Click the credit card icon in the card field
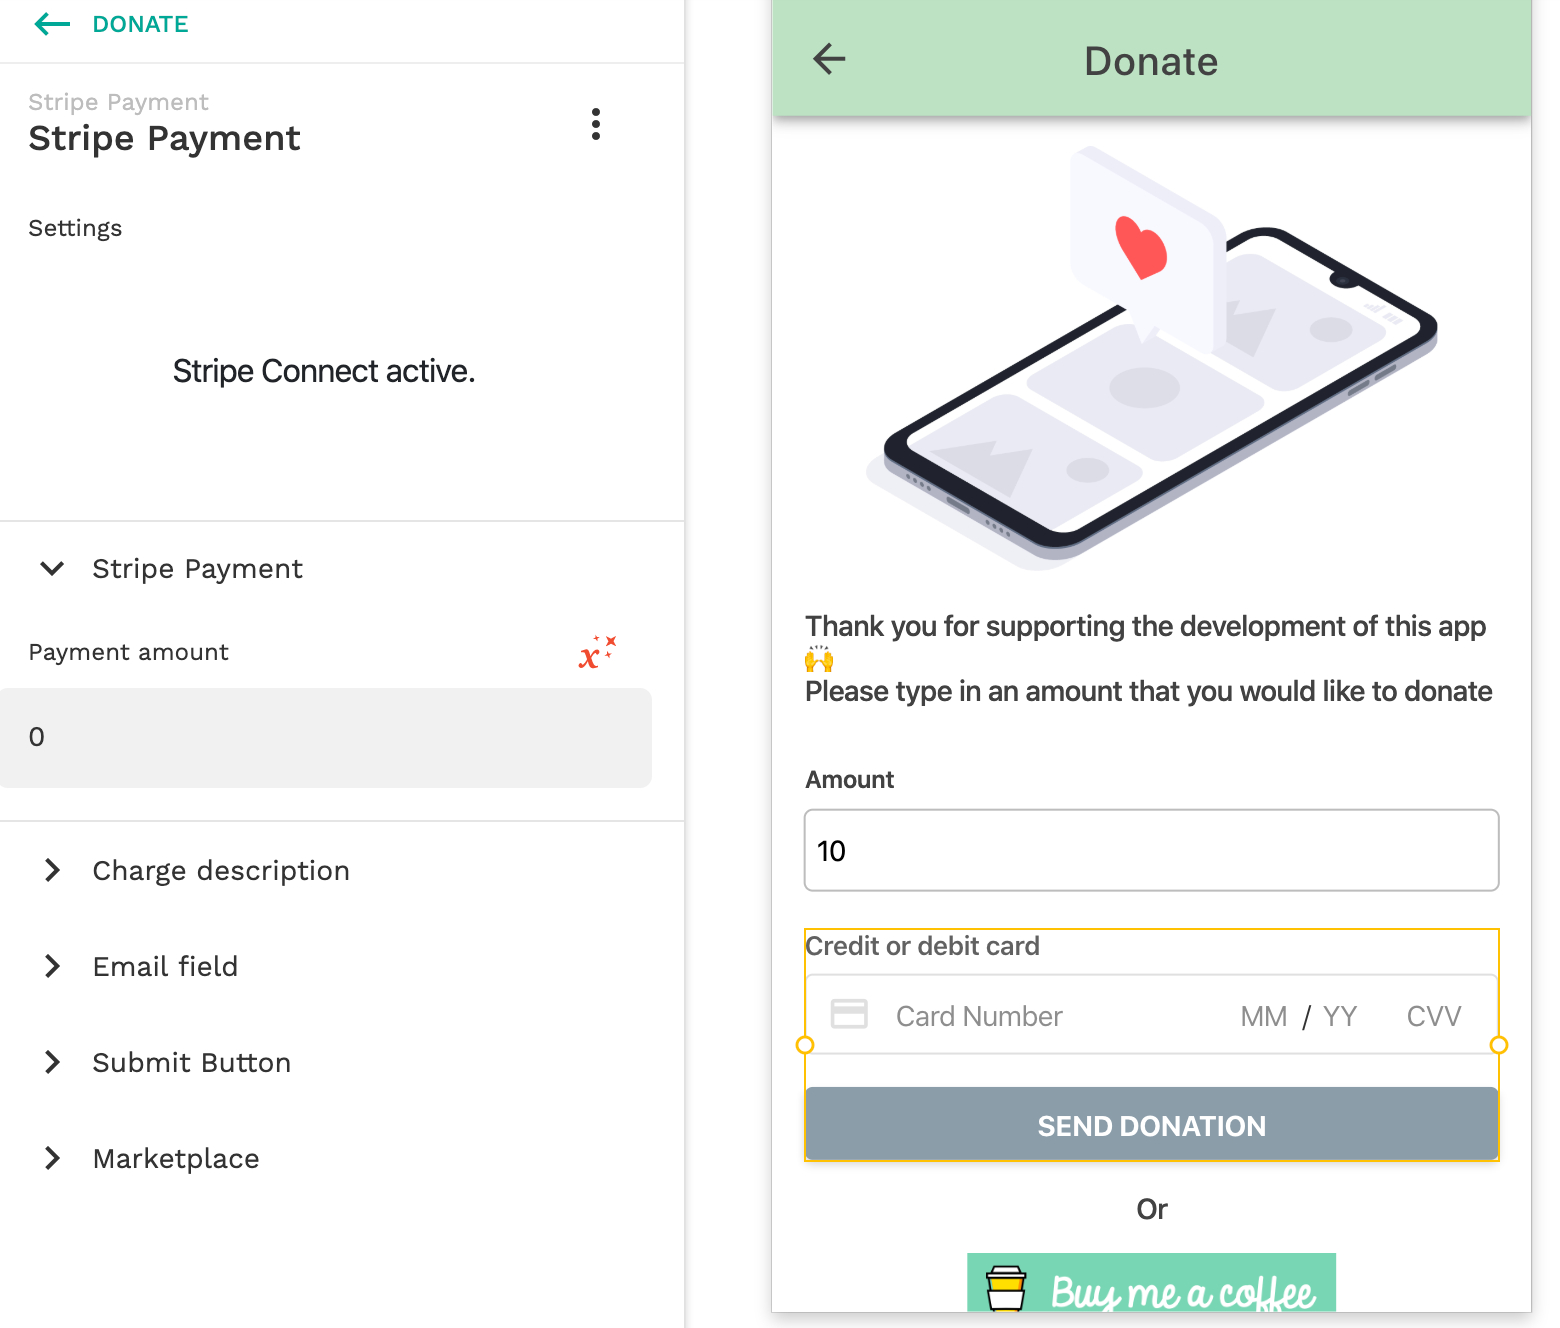 849,1014
